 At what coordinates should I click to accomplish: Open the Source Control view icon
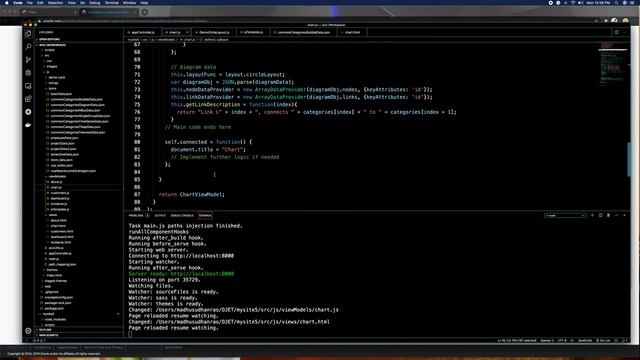click(28, 60)
